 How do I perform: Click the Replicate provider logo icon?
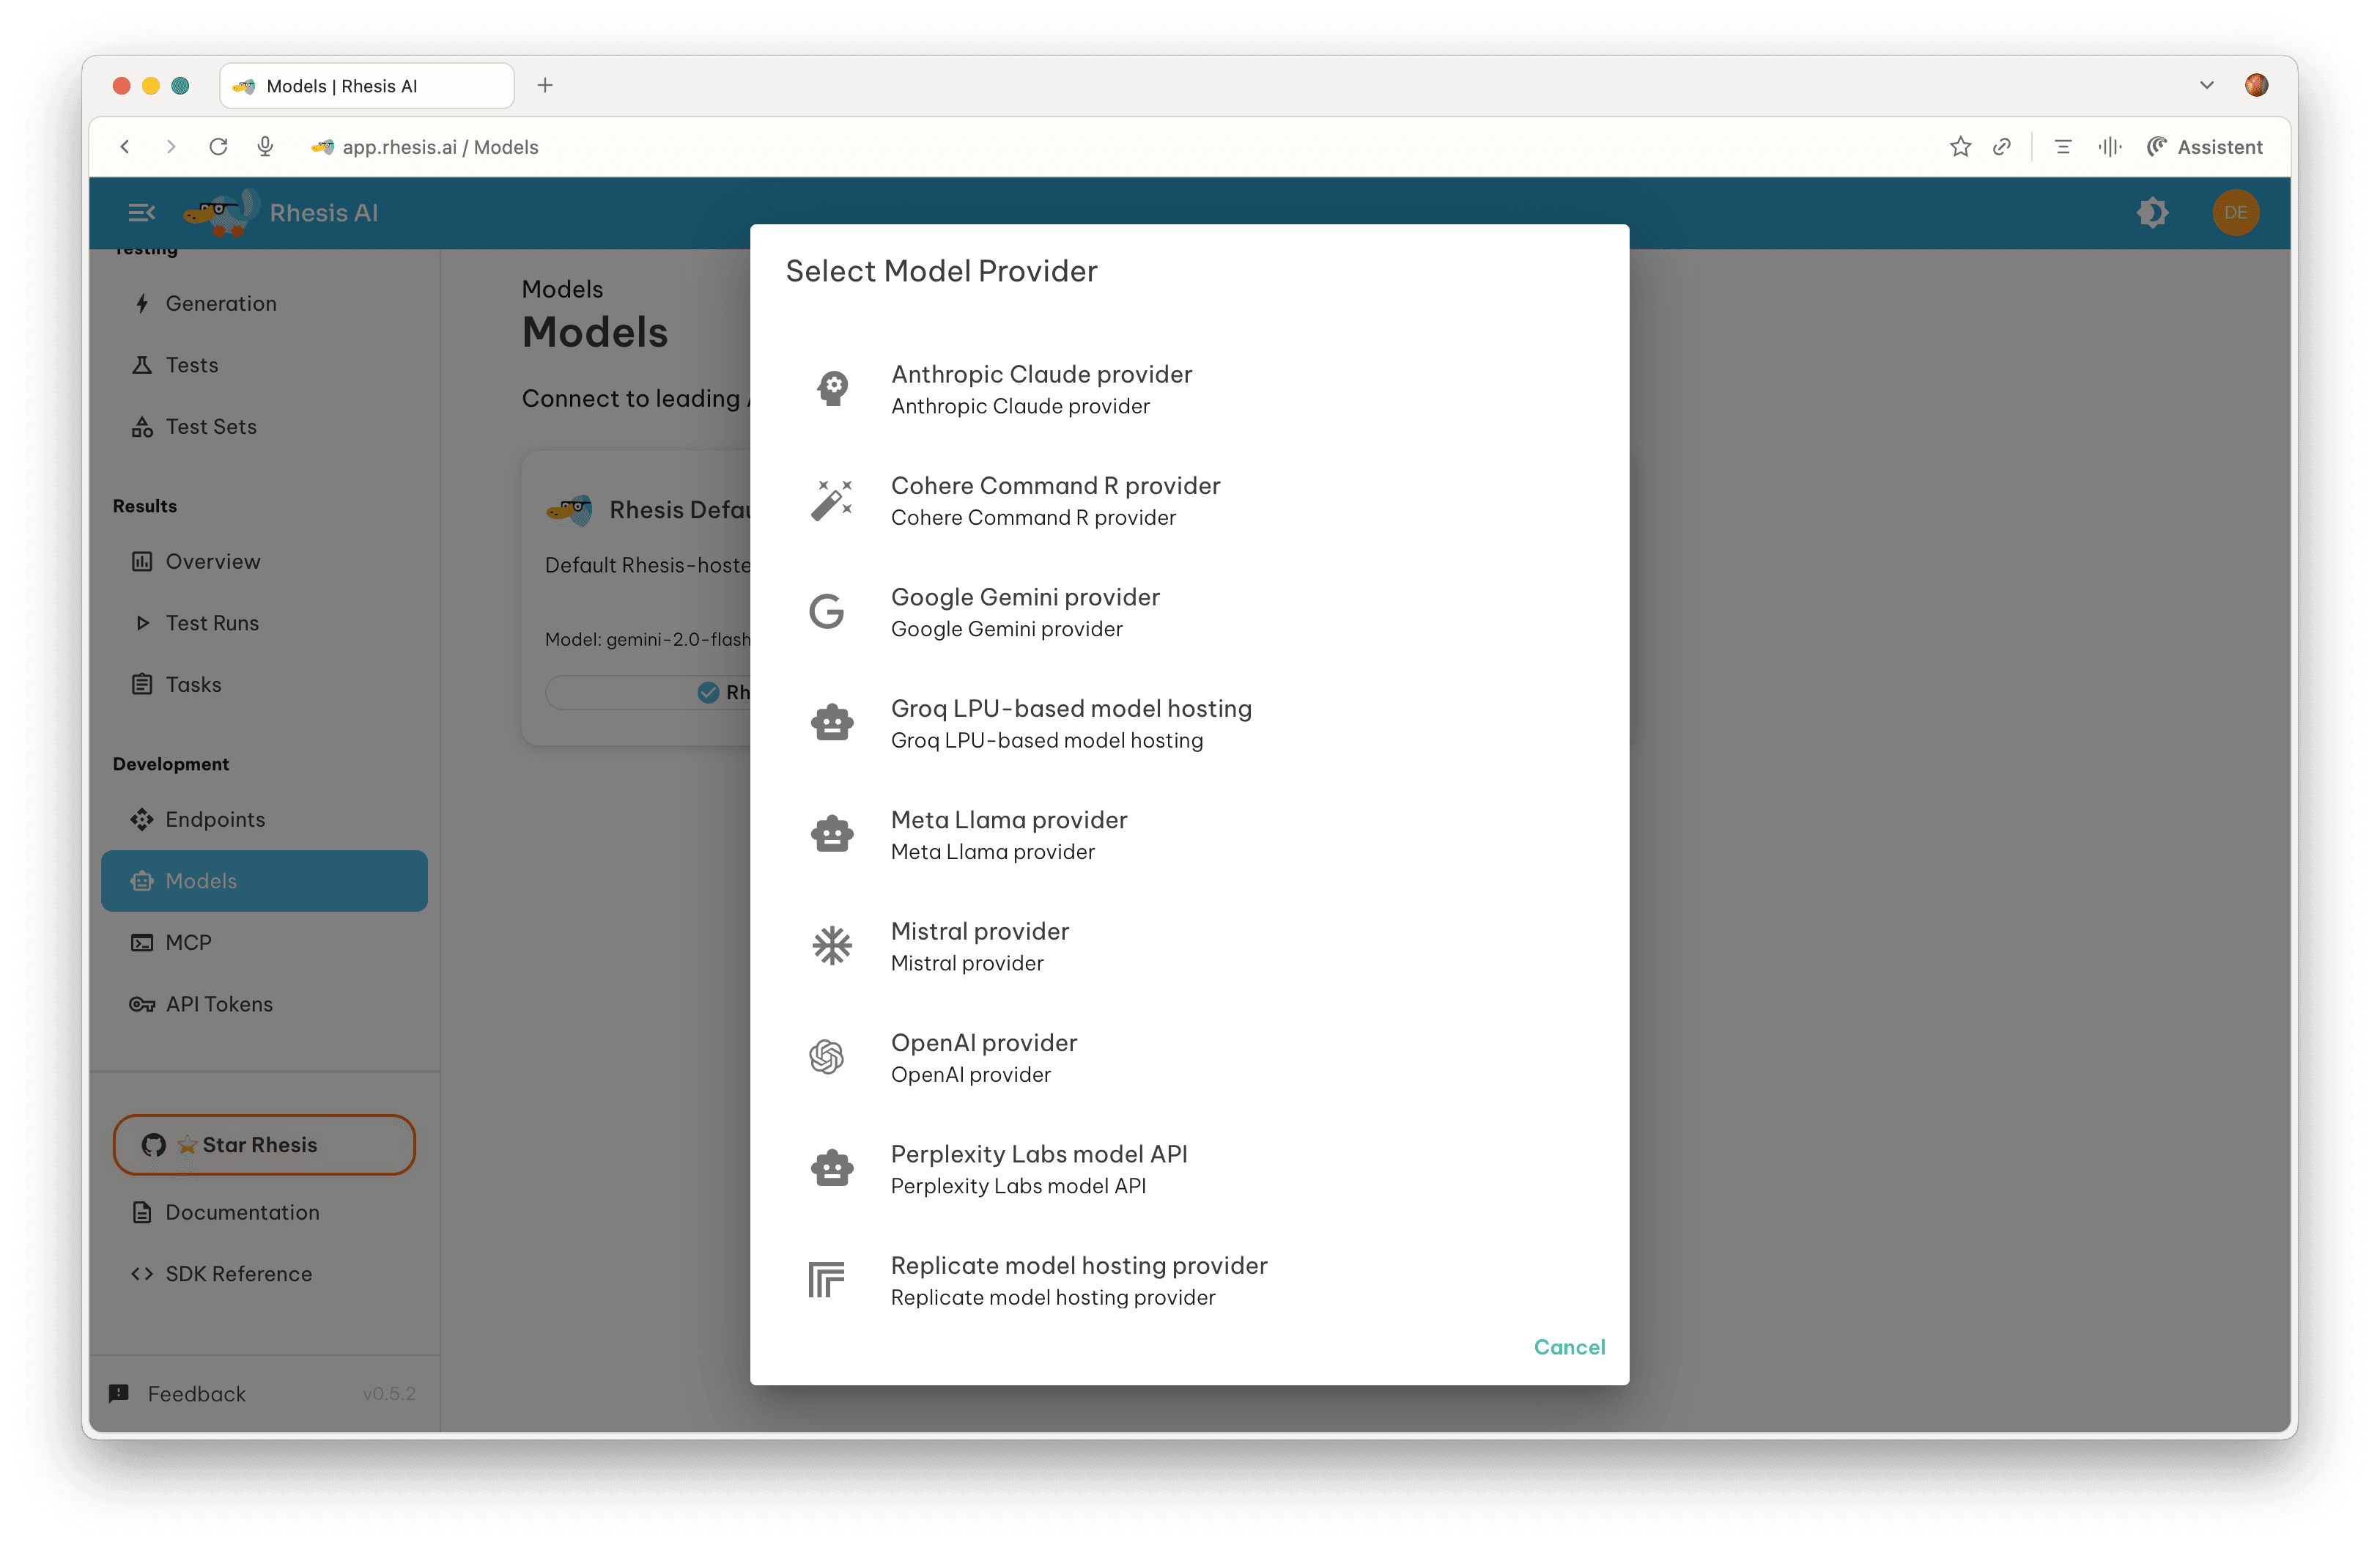click(827, 1280)
